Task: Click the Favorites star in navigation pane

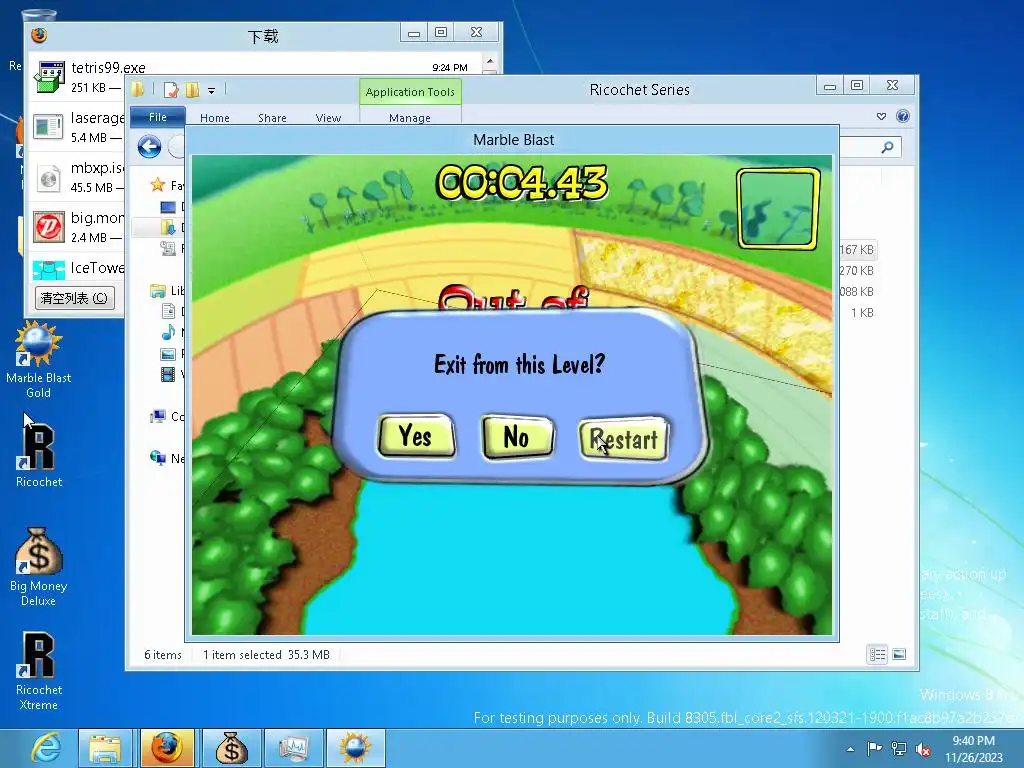Action: coord(157,185)
